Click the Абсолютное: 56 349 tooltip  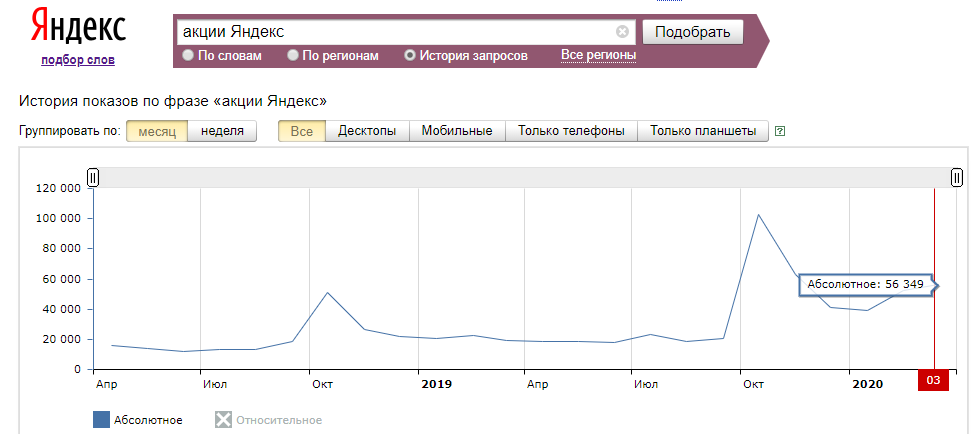point(866,285)
